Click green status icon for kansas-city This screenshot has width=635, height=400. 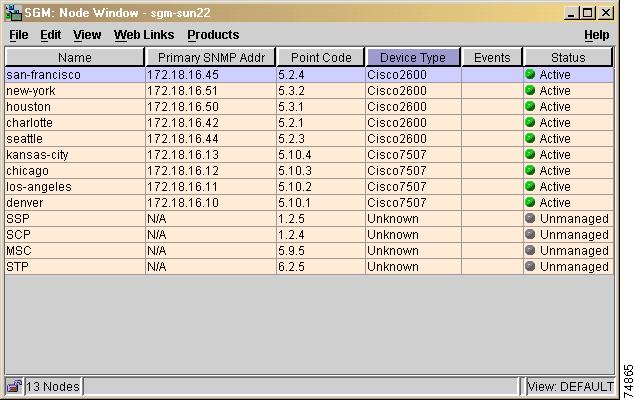pos(530,154)
